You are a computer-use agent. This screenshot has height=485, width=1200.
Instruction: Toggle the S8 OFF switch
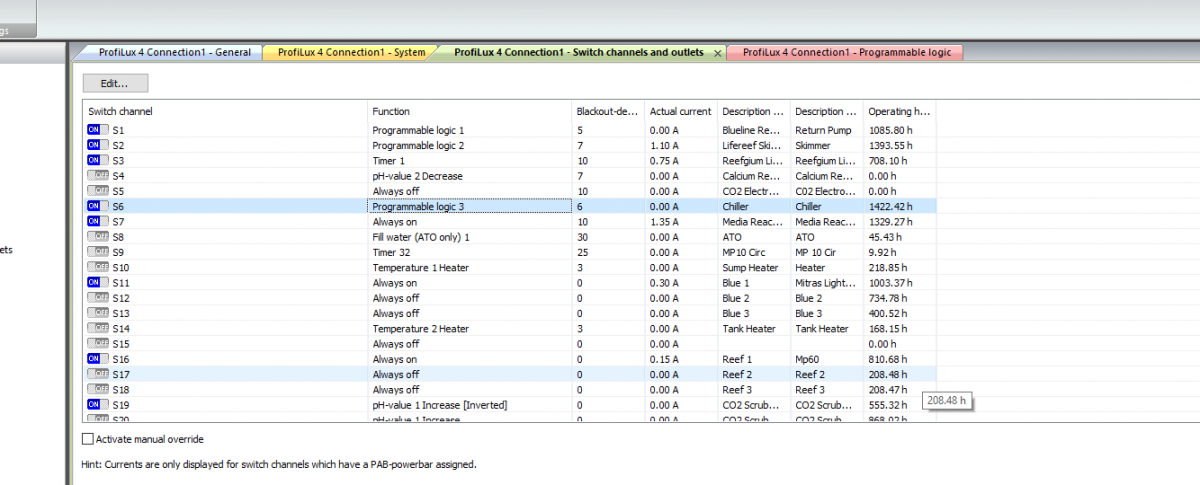coord(97,237)
